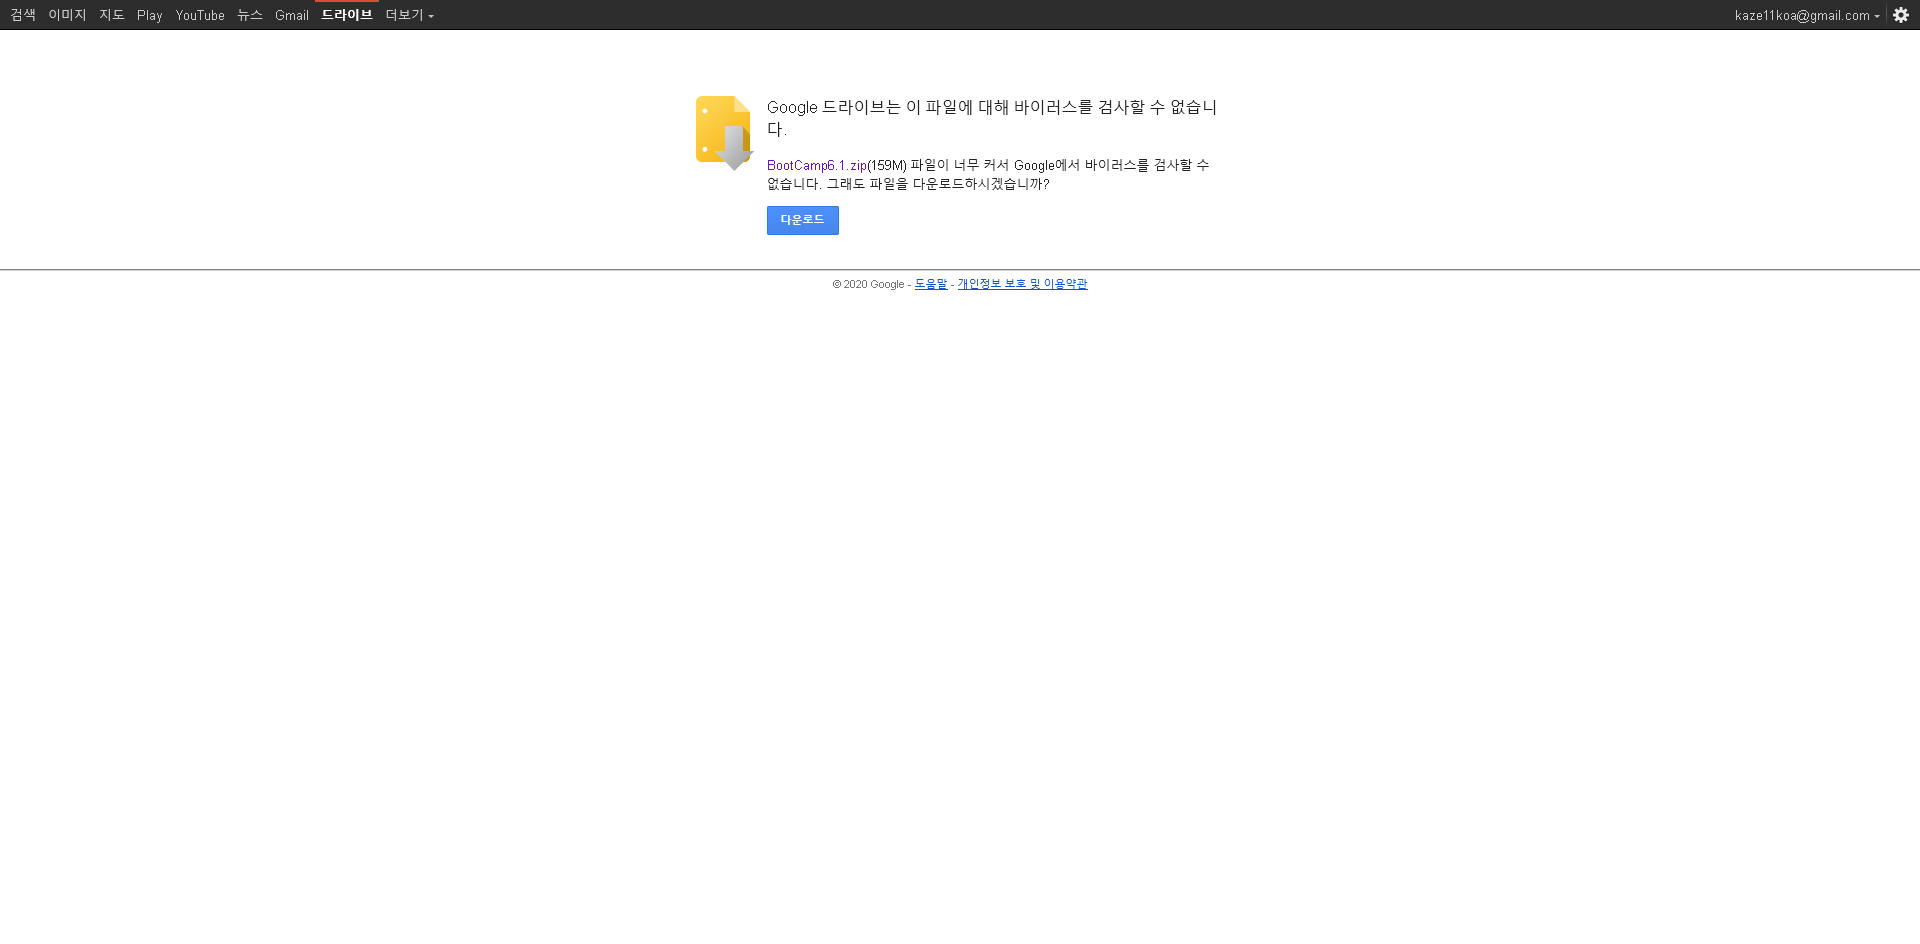The width and height of the screenshot is (1920, 944).
Task: Open the 도움말 link in footer
Action: coord(931,284)
